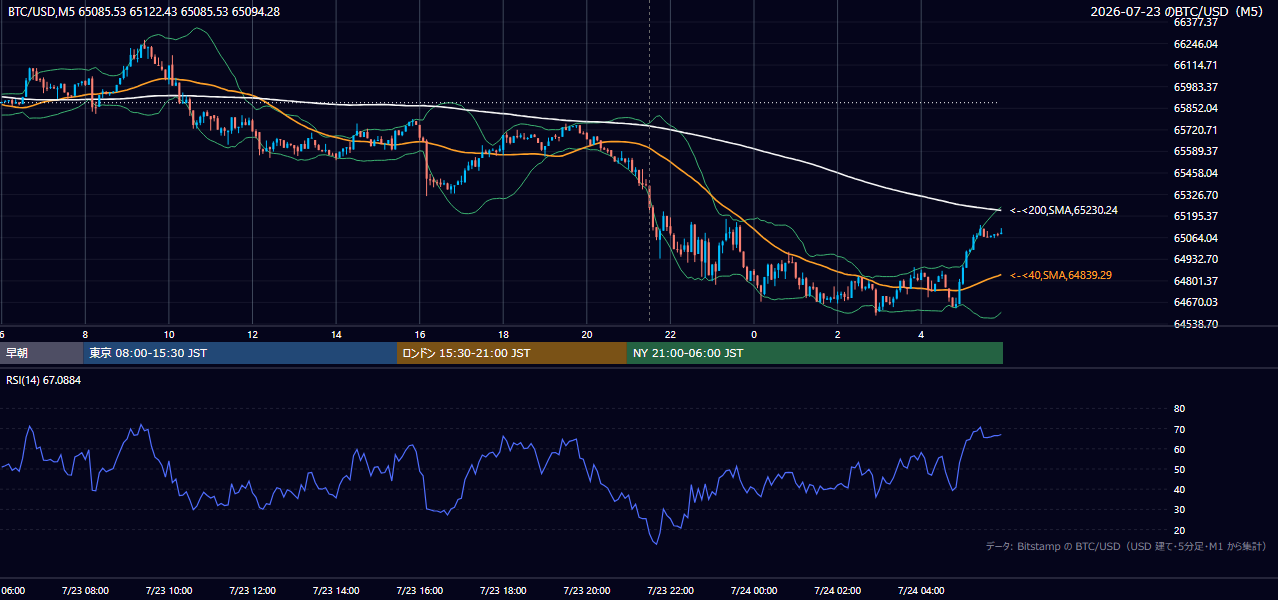Click RSI scale value 80
The width and height of the screenshot is (1278, 600).
[x=1179, y=409]
